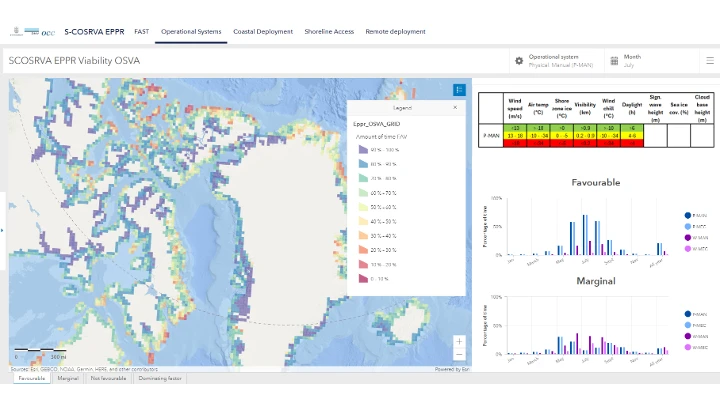Switch to the Coastal Deployment tab
720x405 pixels.
(x=263, y=32)
